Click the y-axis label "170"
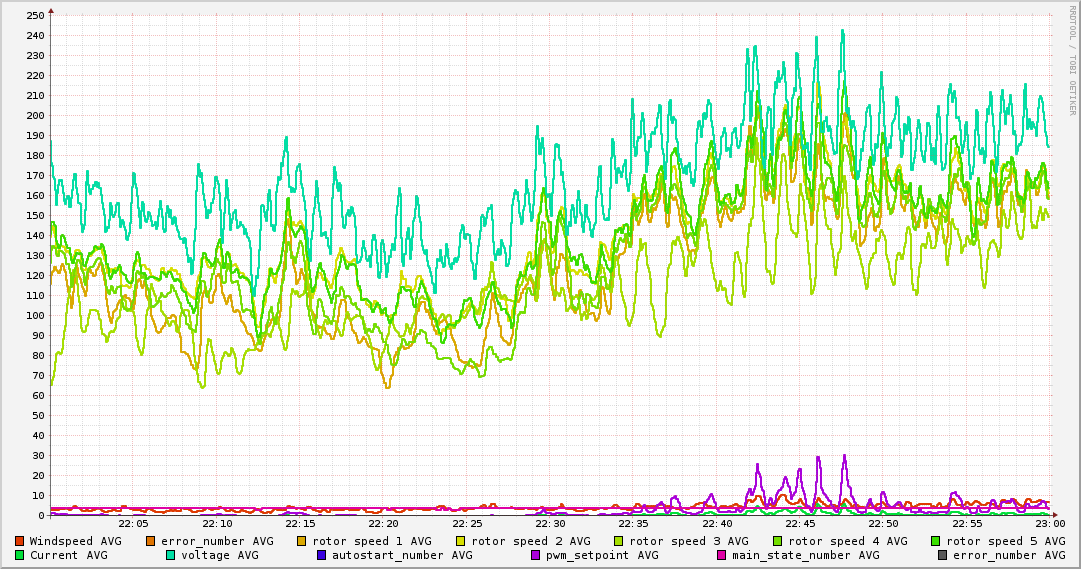1081x569 pixels. [x=35, y=175]
